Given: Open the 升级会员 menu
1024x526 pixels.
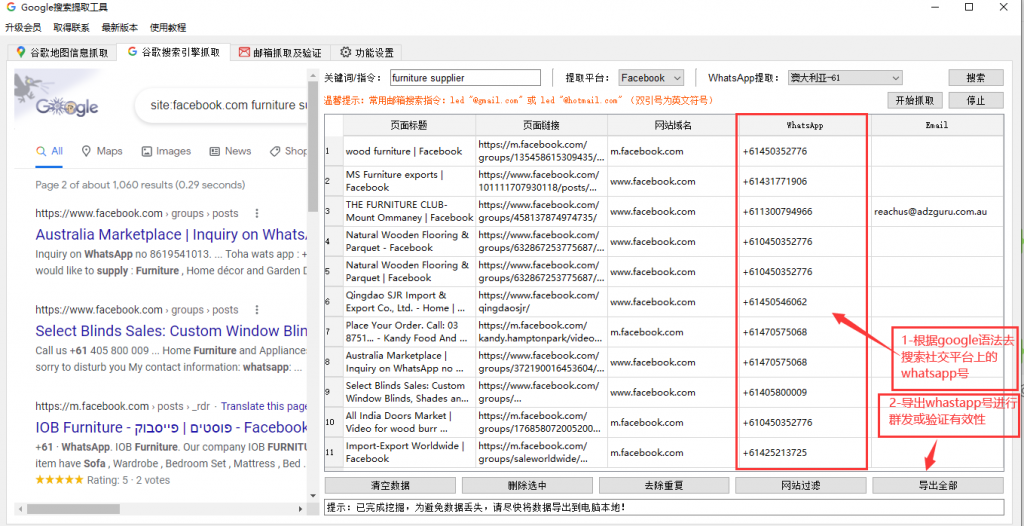Looking at the screenshot, I should 23,27.
